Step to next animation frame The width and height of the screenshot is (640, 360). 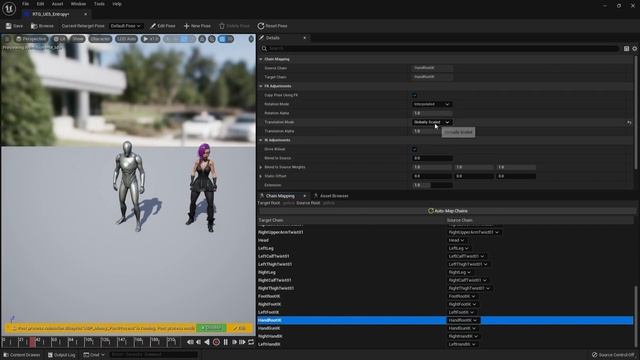pyautogui.click(x=234, y=342)
